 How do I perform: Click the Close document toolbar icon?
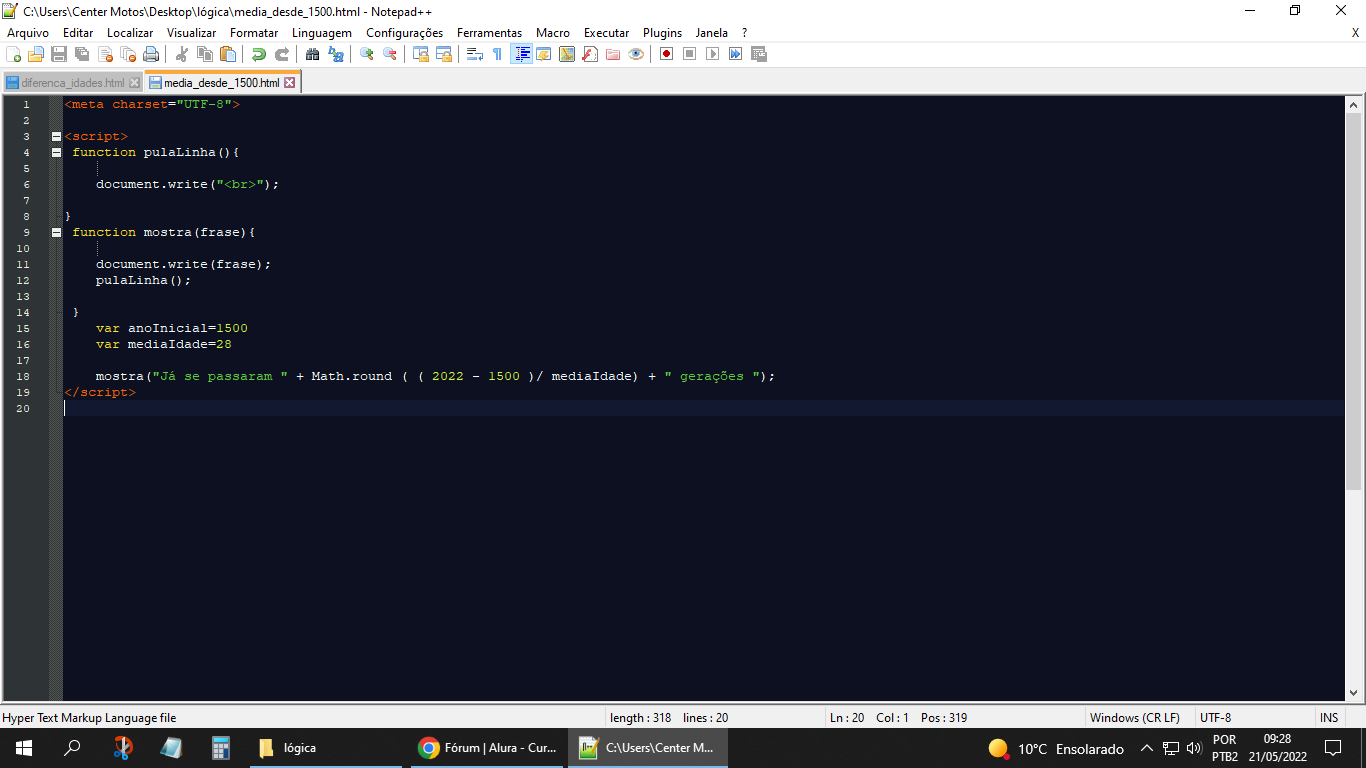click(x=105, y=54)
